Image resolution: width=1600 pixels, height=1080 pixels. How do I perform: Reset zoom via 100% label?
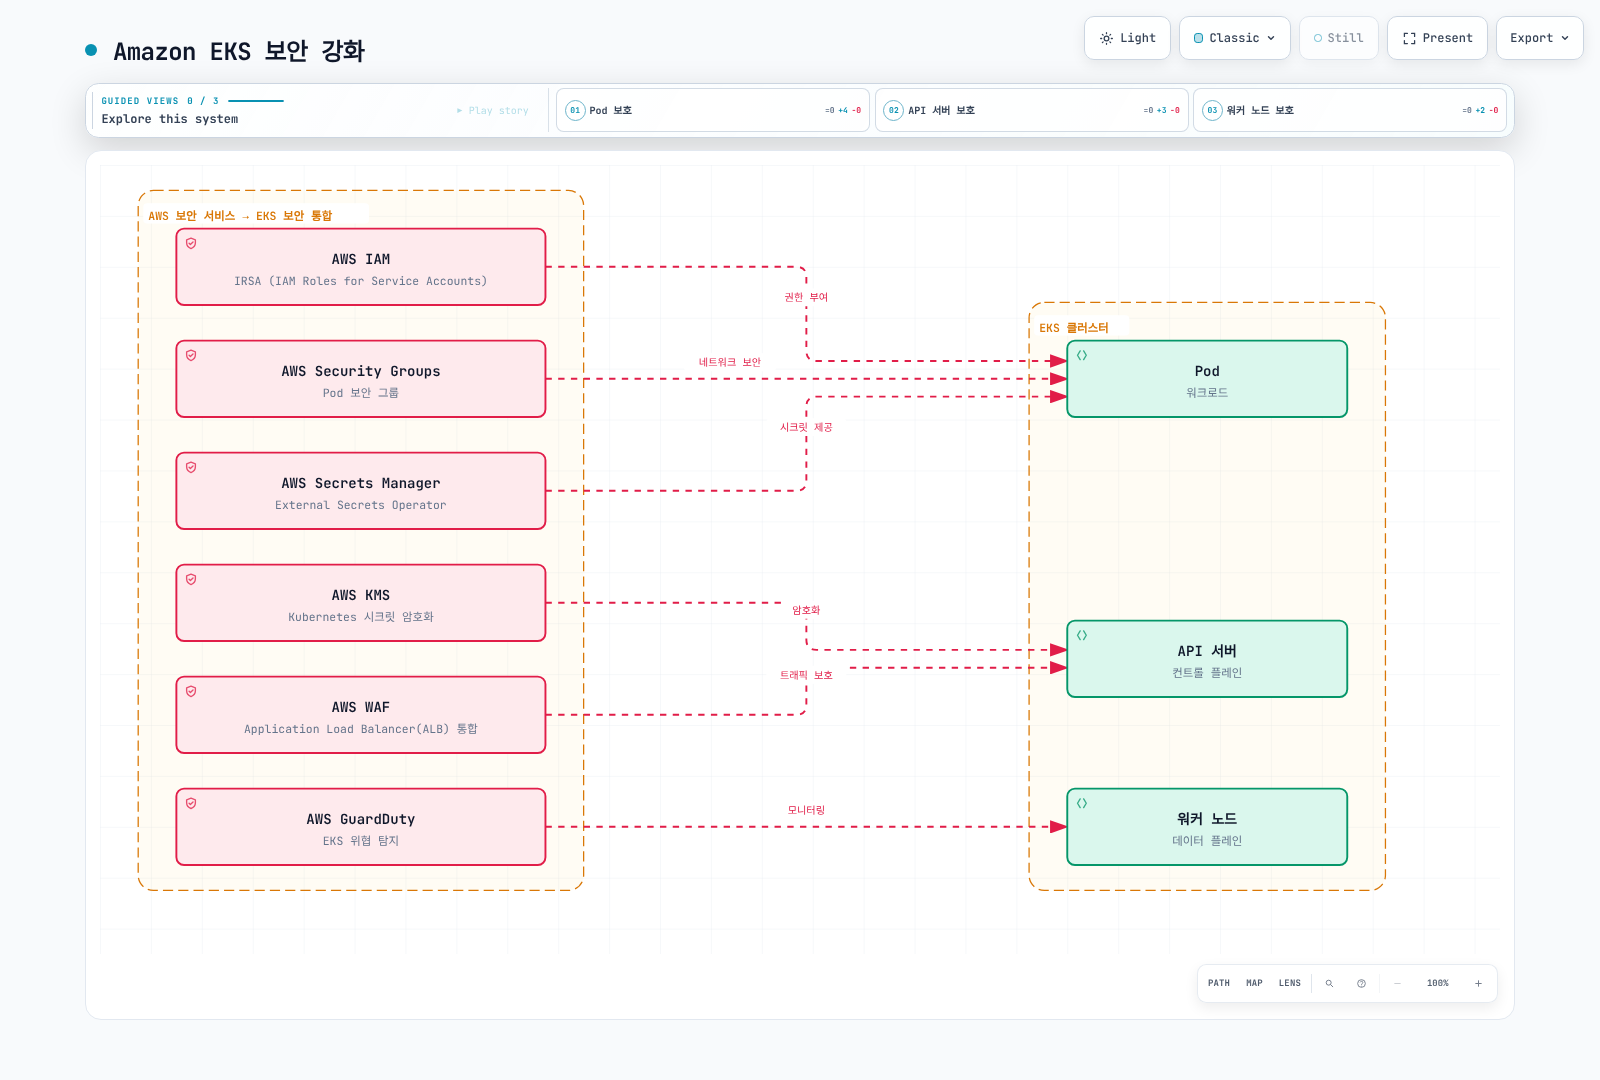tap(1438, 983)
